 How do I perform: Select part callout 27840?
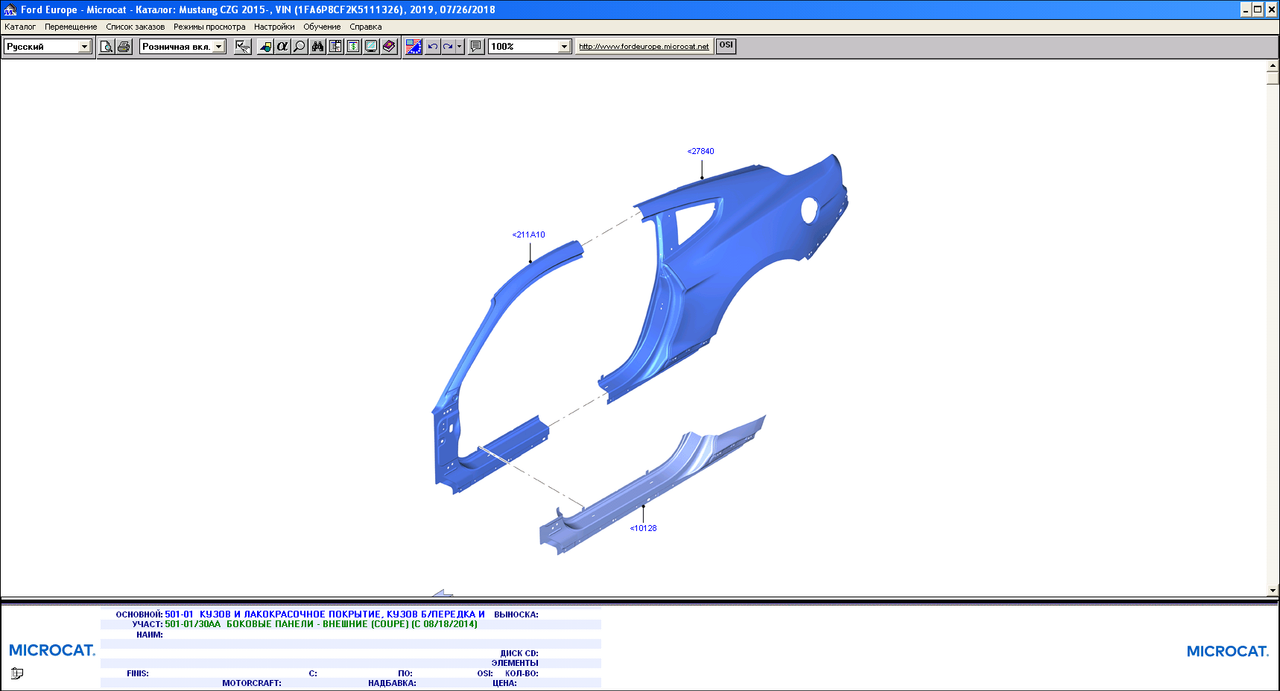coord(701,151)
